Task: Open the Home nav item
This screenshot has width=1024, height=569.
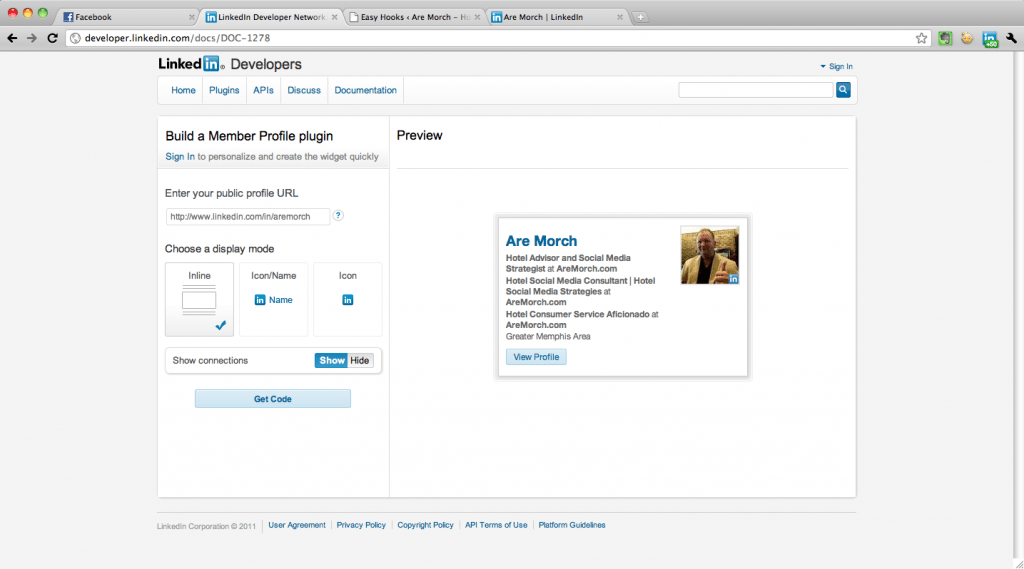Action: 183,90
